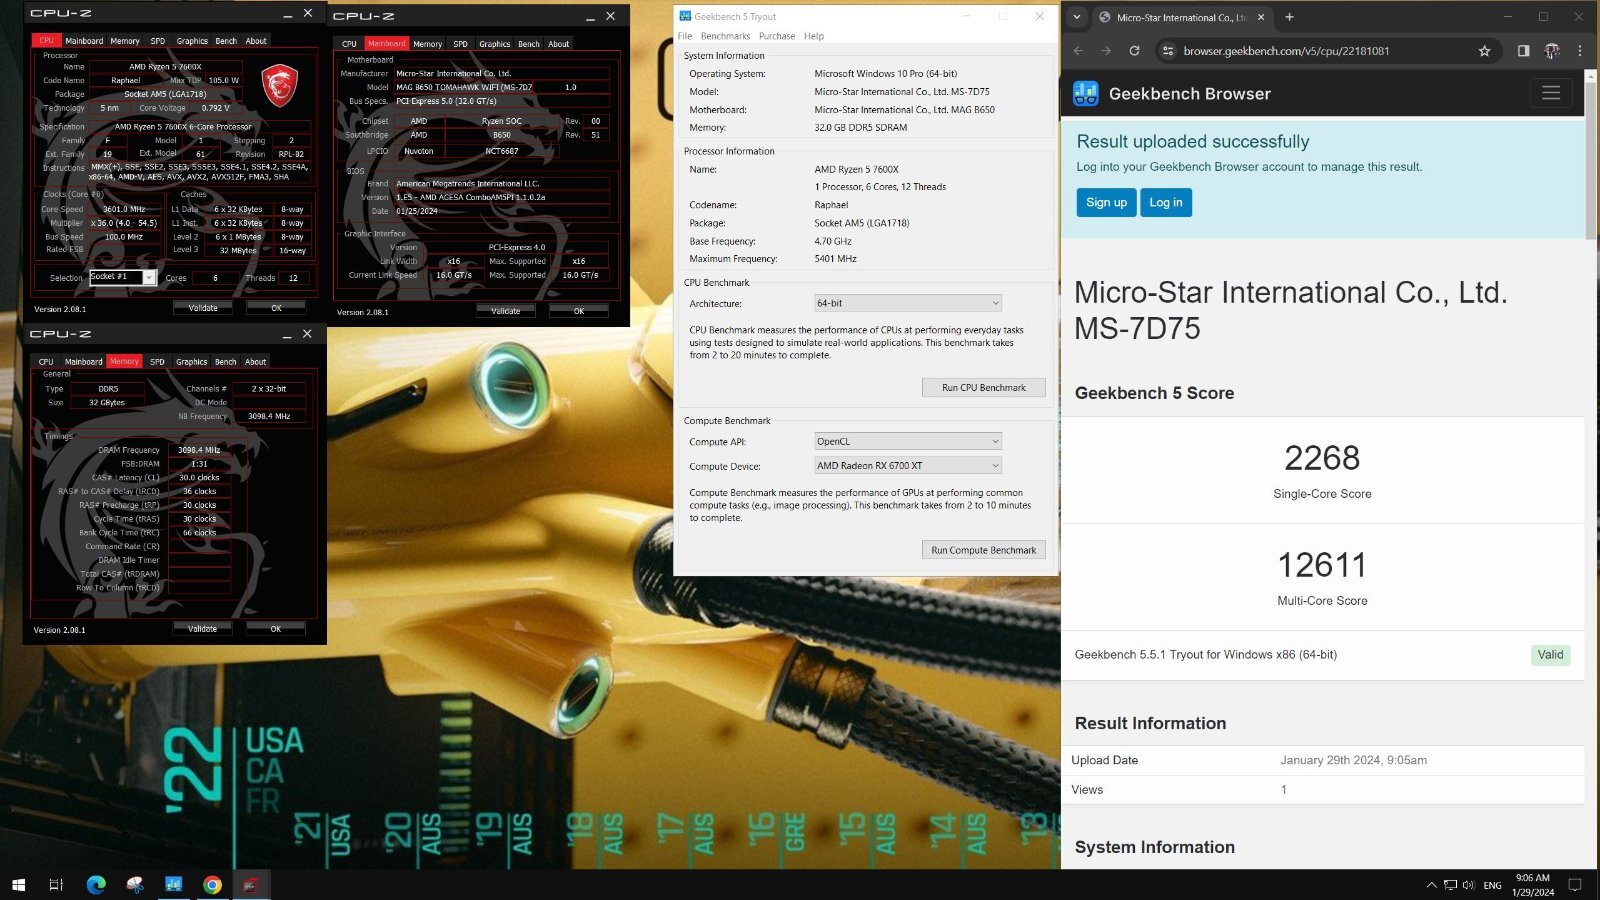The height and width of the screenshot is (900, 1600).
Task: Click the Sign up button
Action: (1106, 202)
